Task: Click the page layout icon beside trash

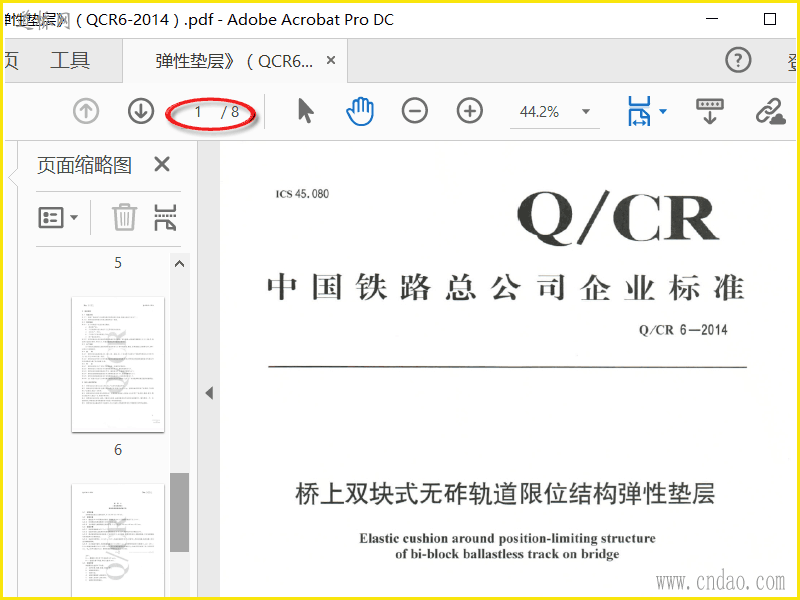Action: click(x=165, y=217)
